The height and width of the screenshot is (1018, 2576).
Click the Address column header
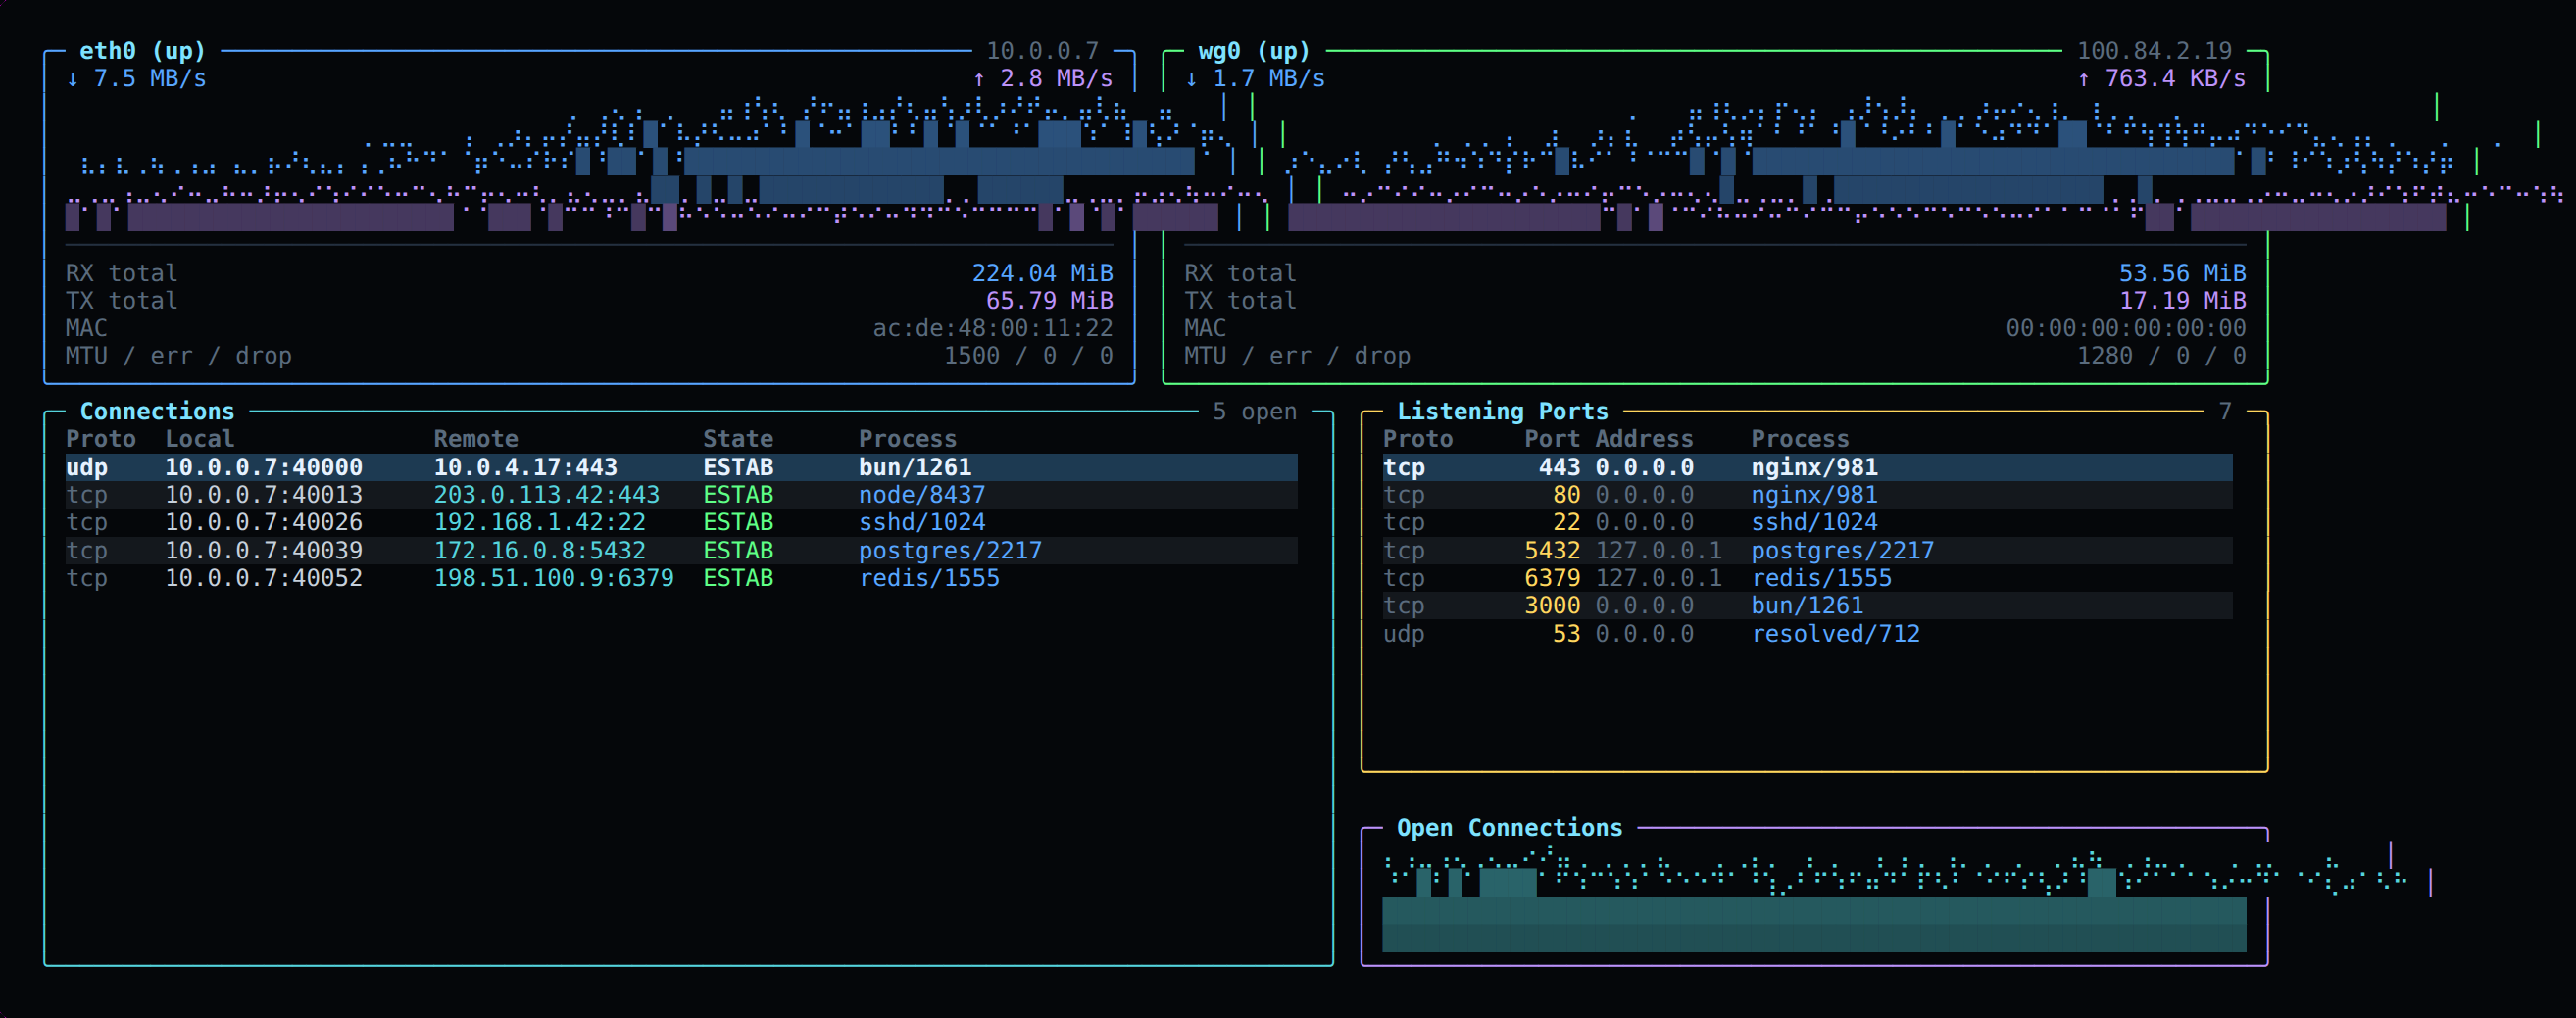click(1644, 438)
